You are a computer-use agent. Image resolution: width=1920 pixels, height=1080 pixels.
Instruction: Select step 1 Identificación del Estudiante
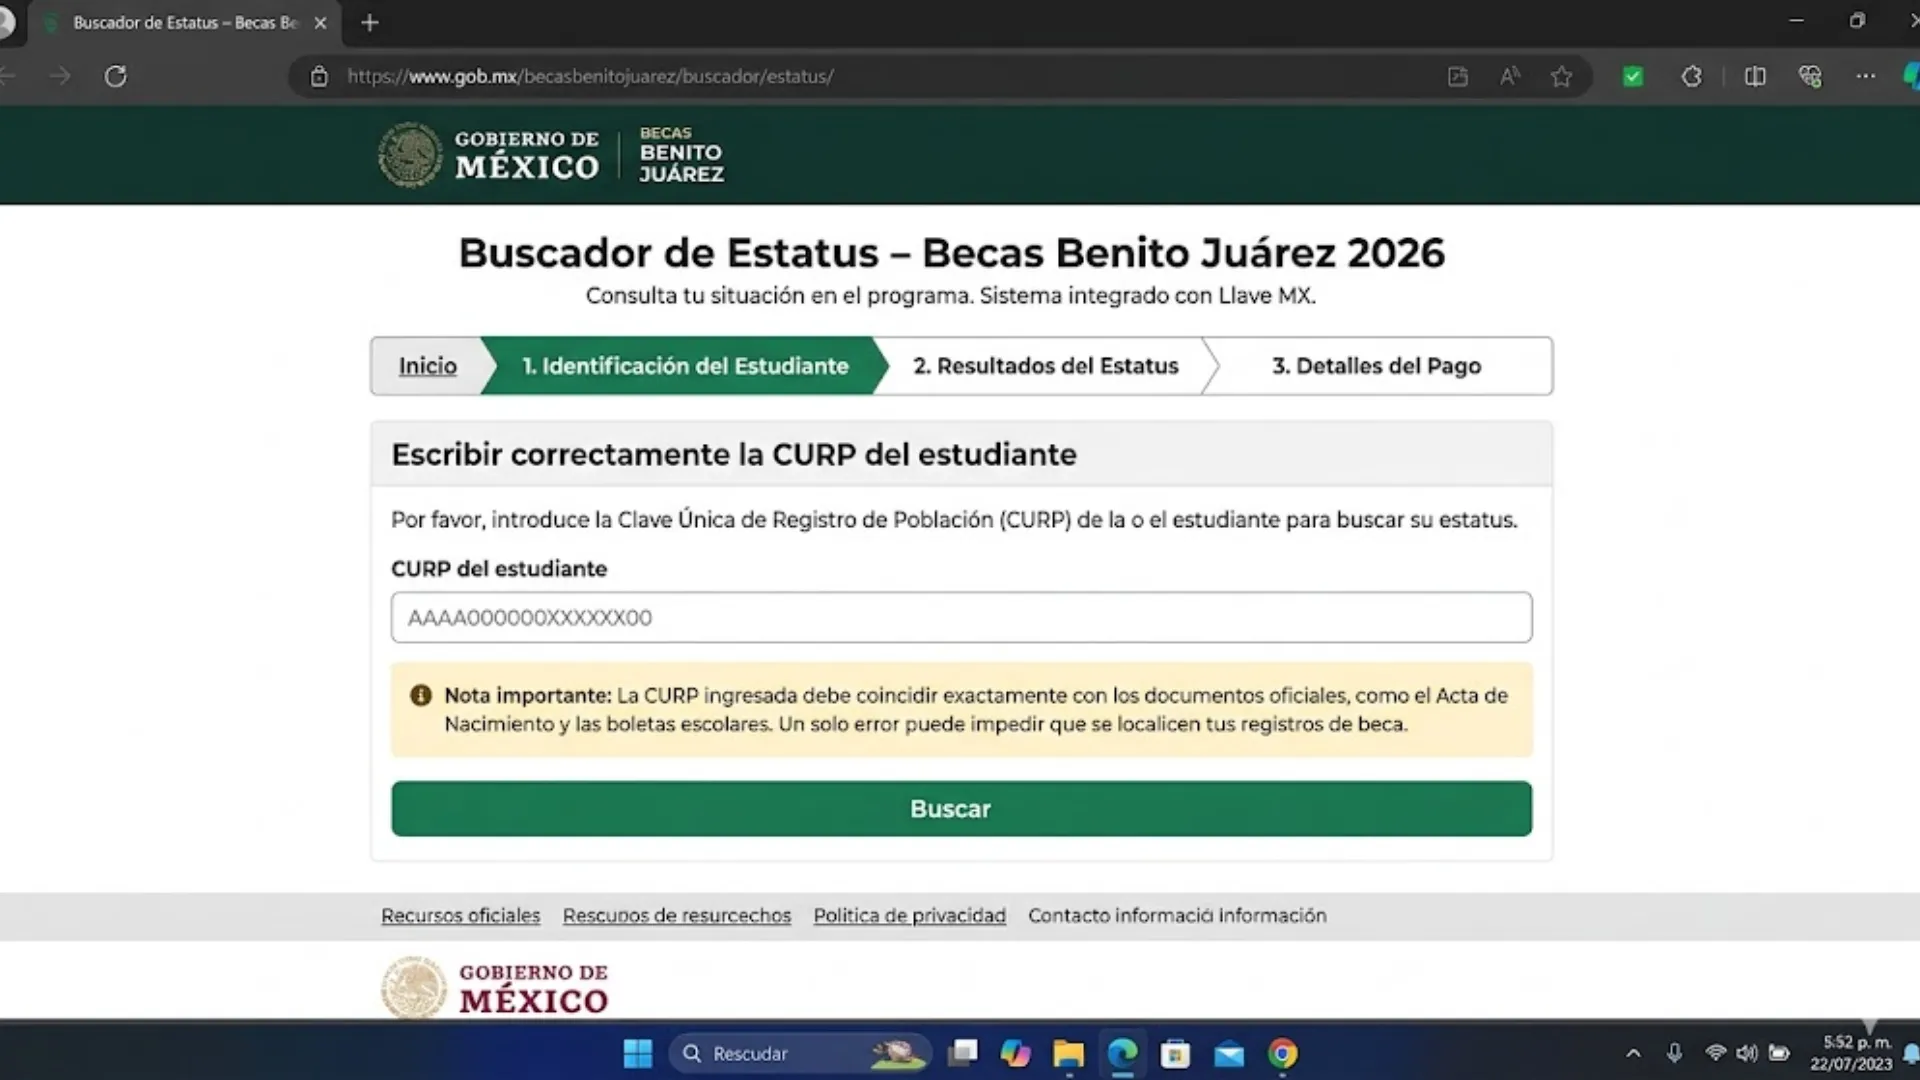click(685, 366)
